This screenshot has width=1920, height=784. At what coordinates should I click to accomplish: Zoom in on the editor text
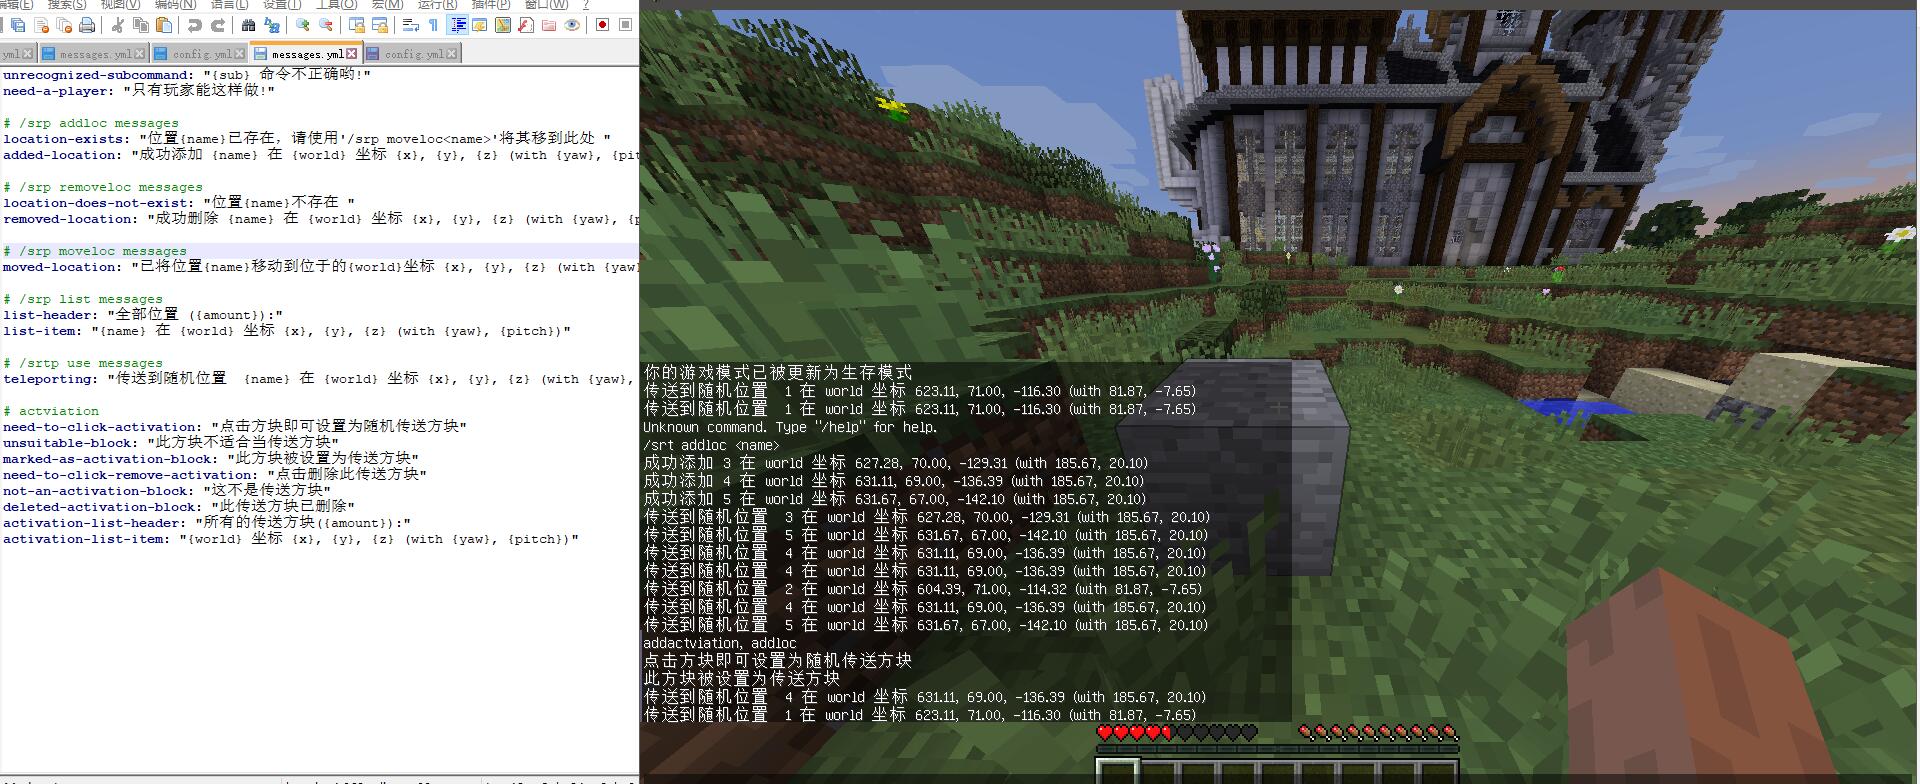pos(303,25)
